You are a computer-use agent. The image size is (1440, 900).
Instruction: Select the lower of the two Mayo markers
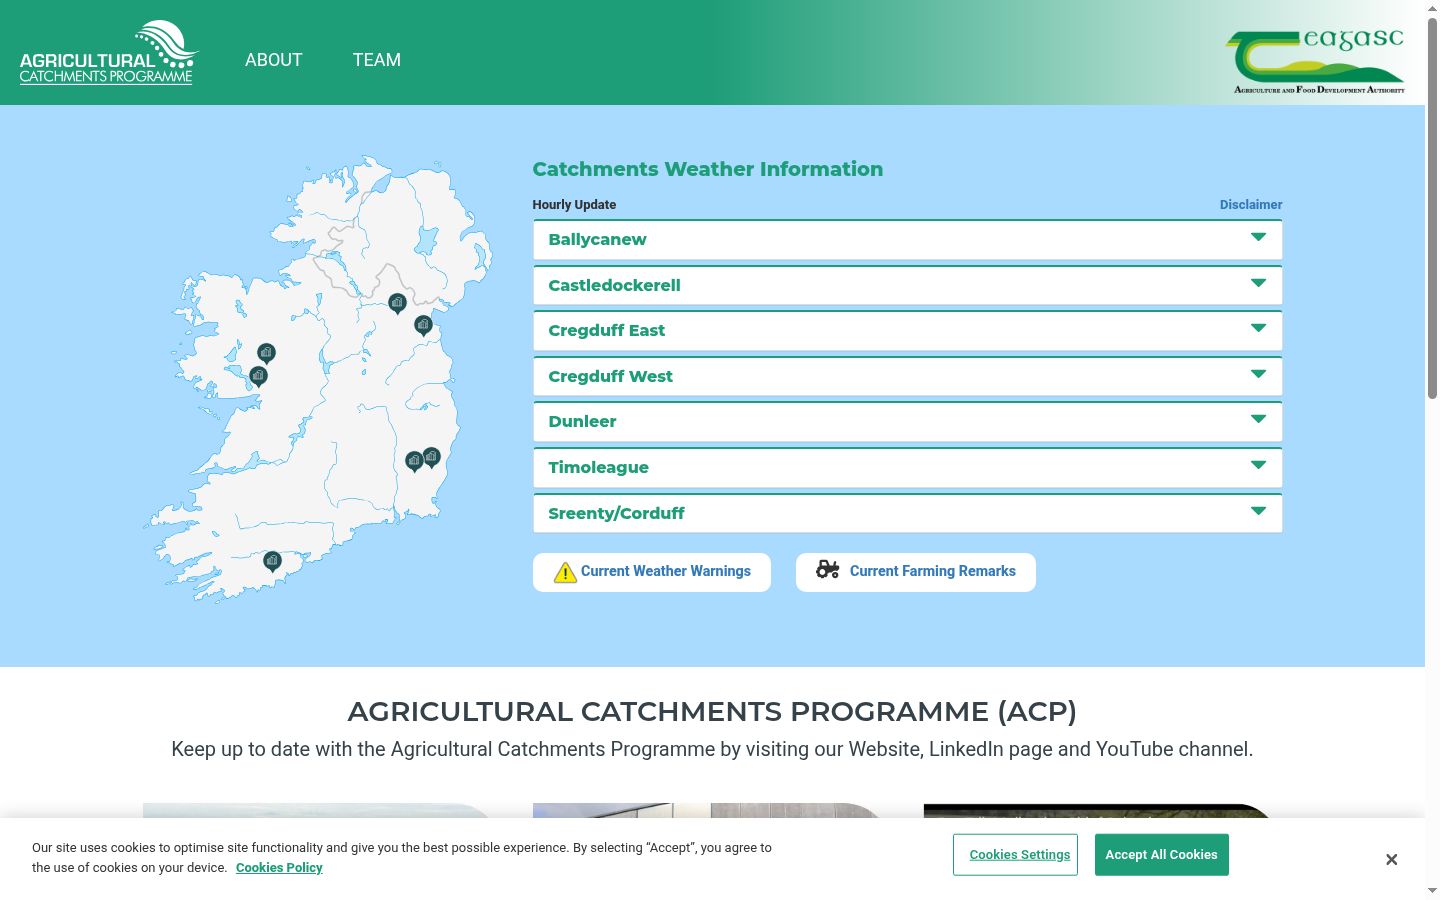[x=258, y=376]
